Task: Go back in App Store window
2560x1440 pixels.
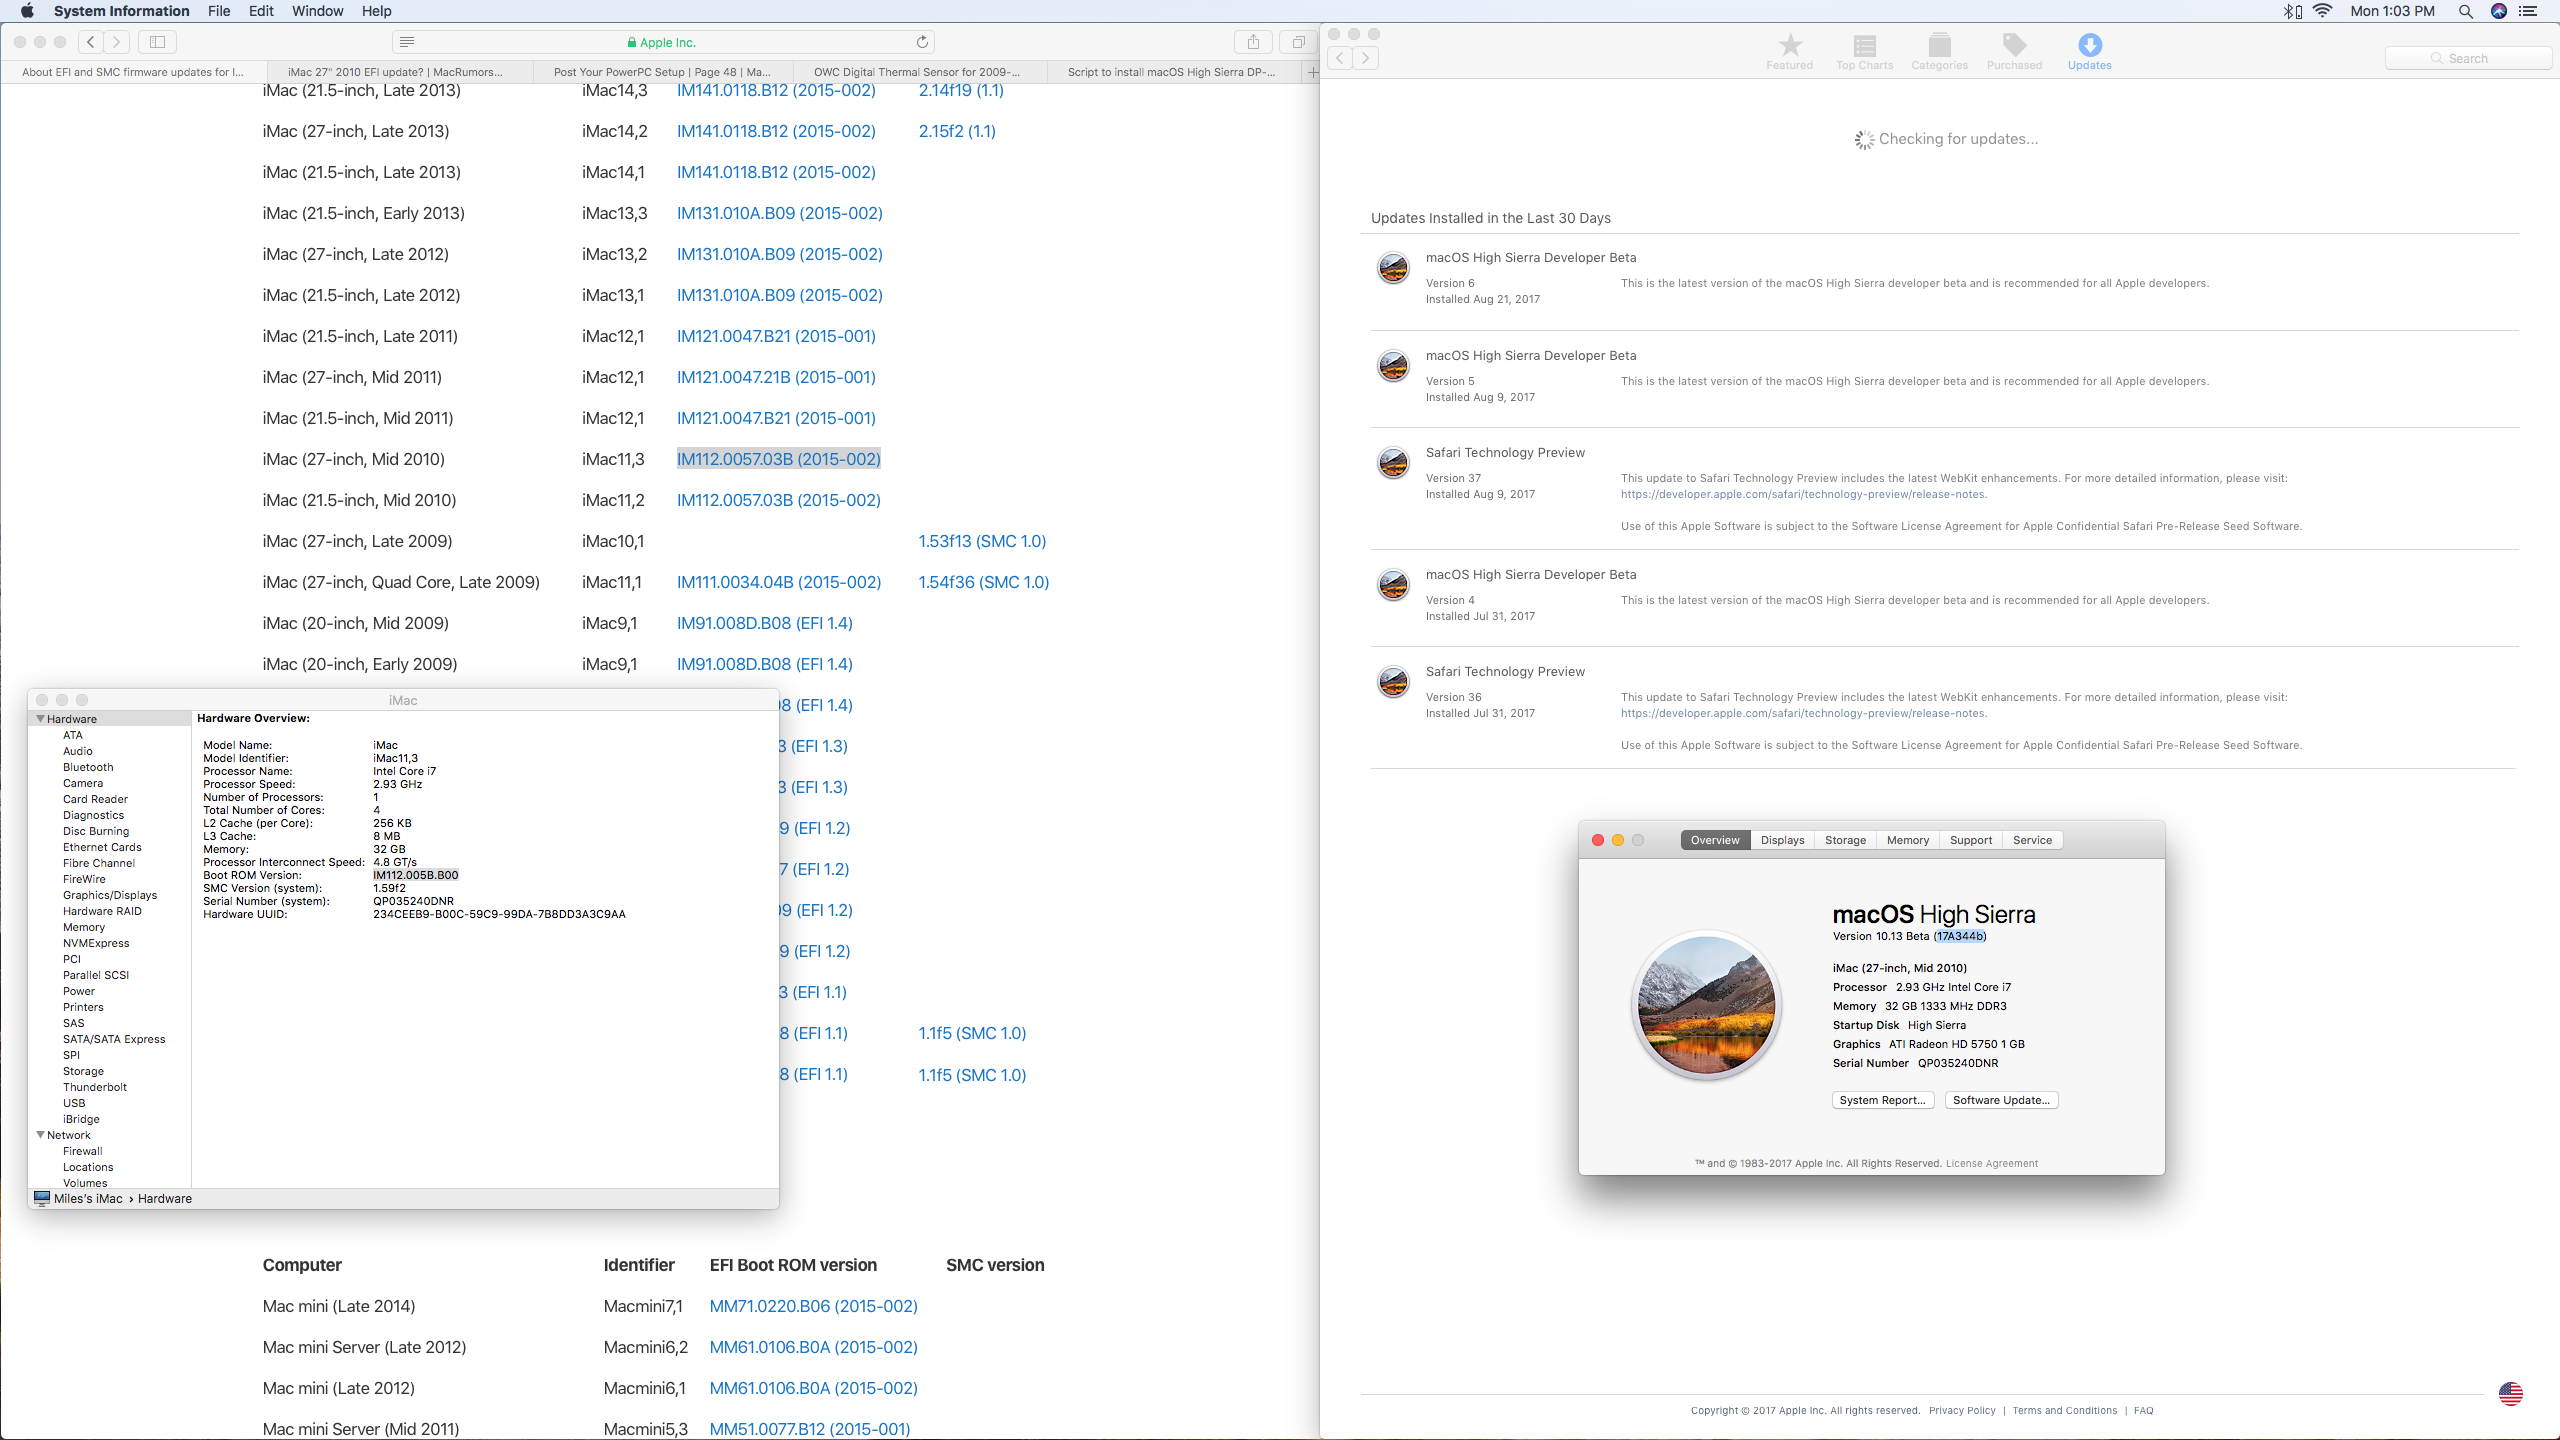Action: click(1340, 58)
